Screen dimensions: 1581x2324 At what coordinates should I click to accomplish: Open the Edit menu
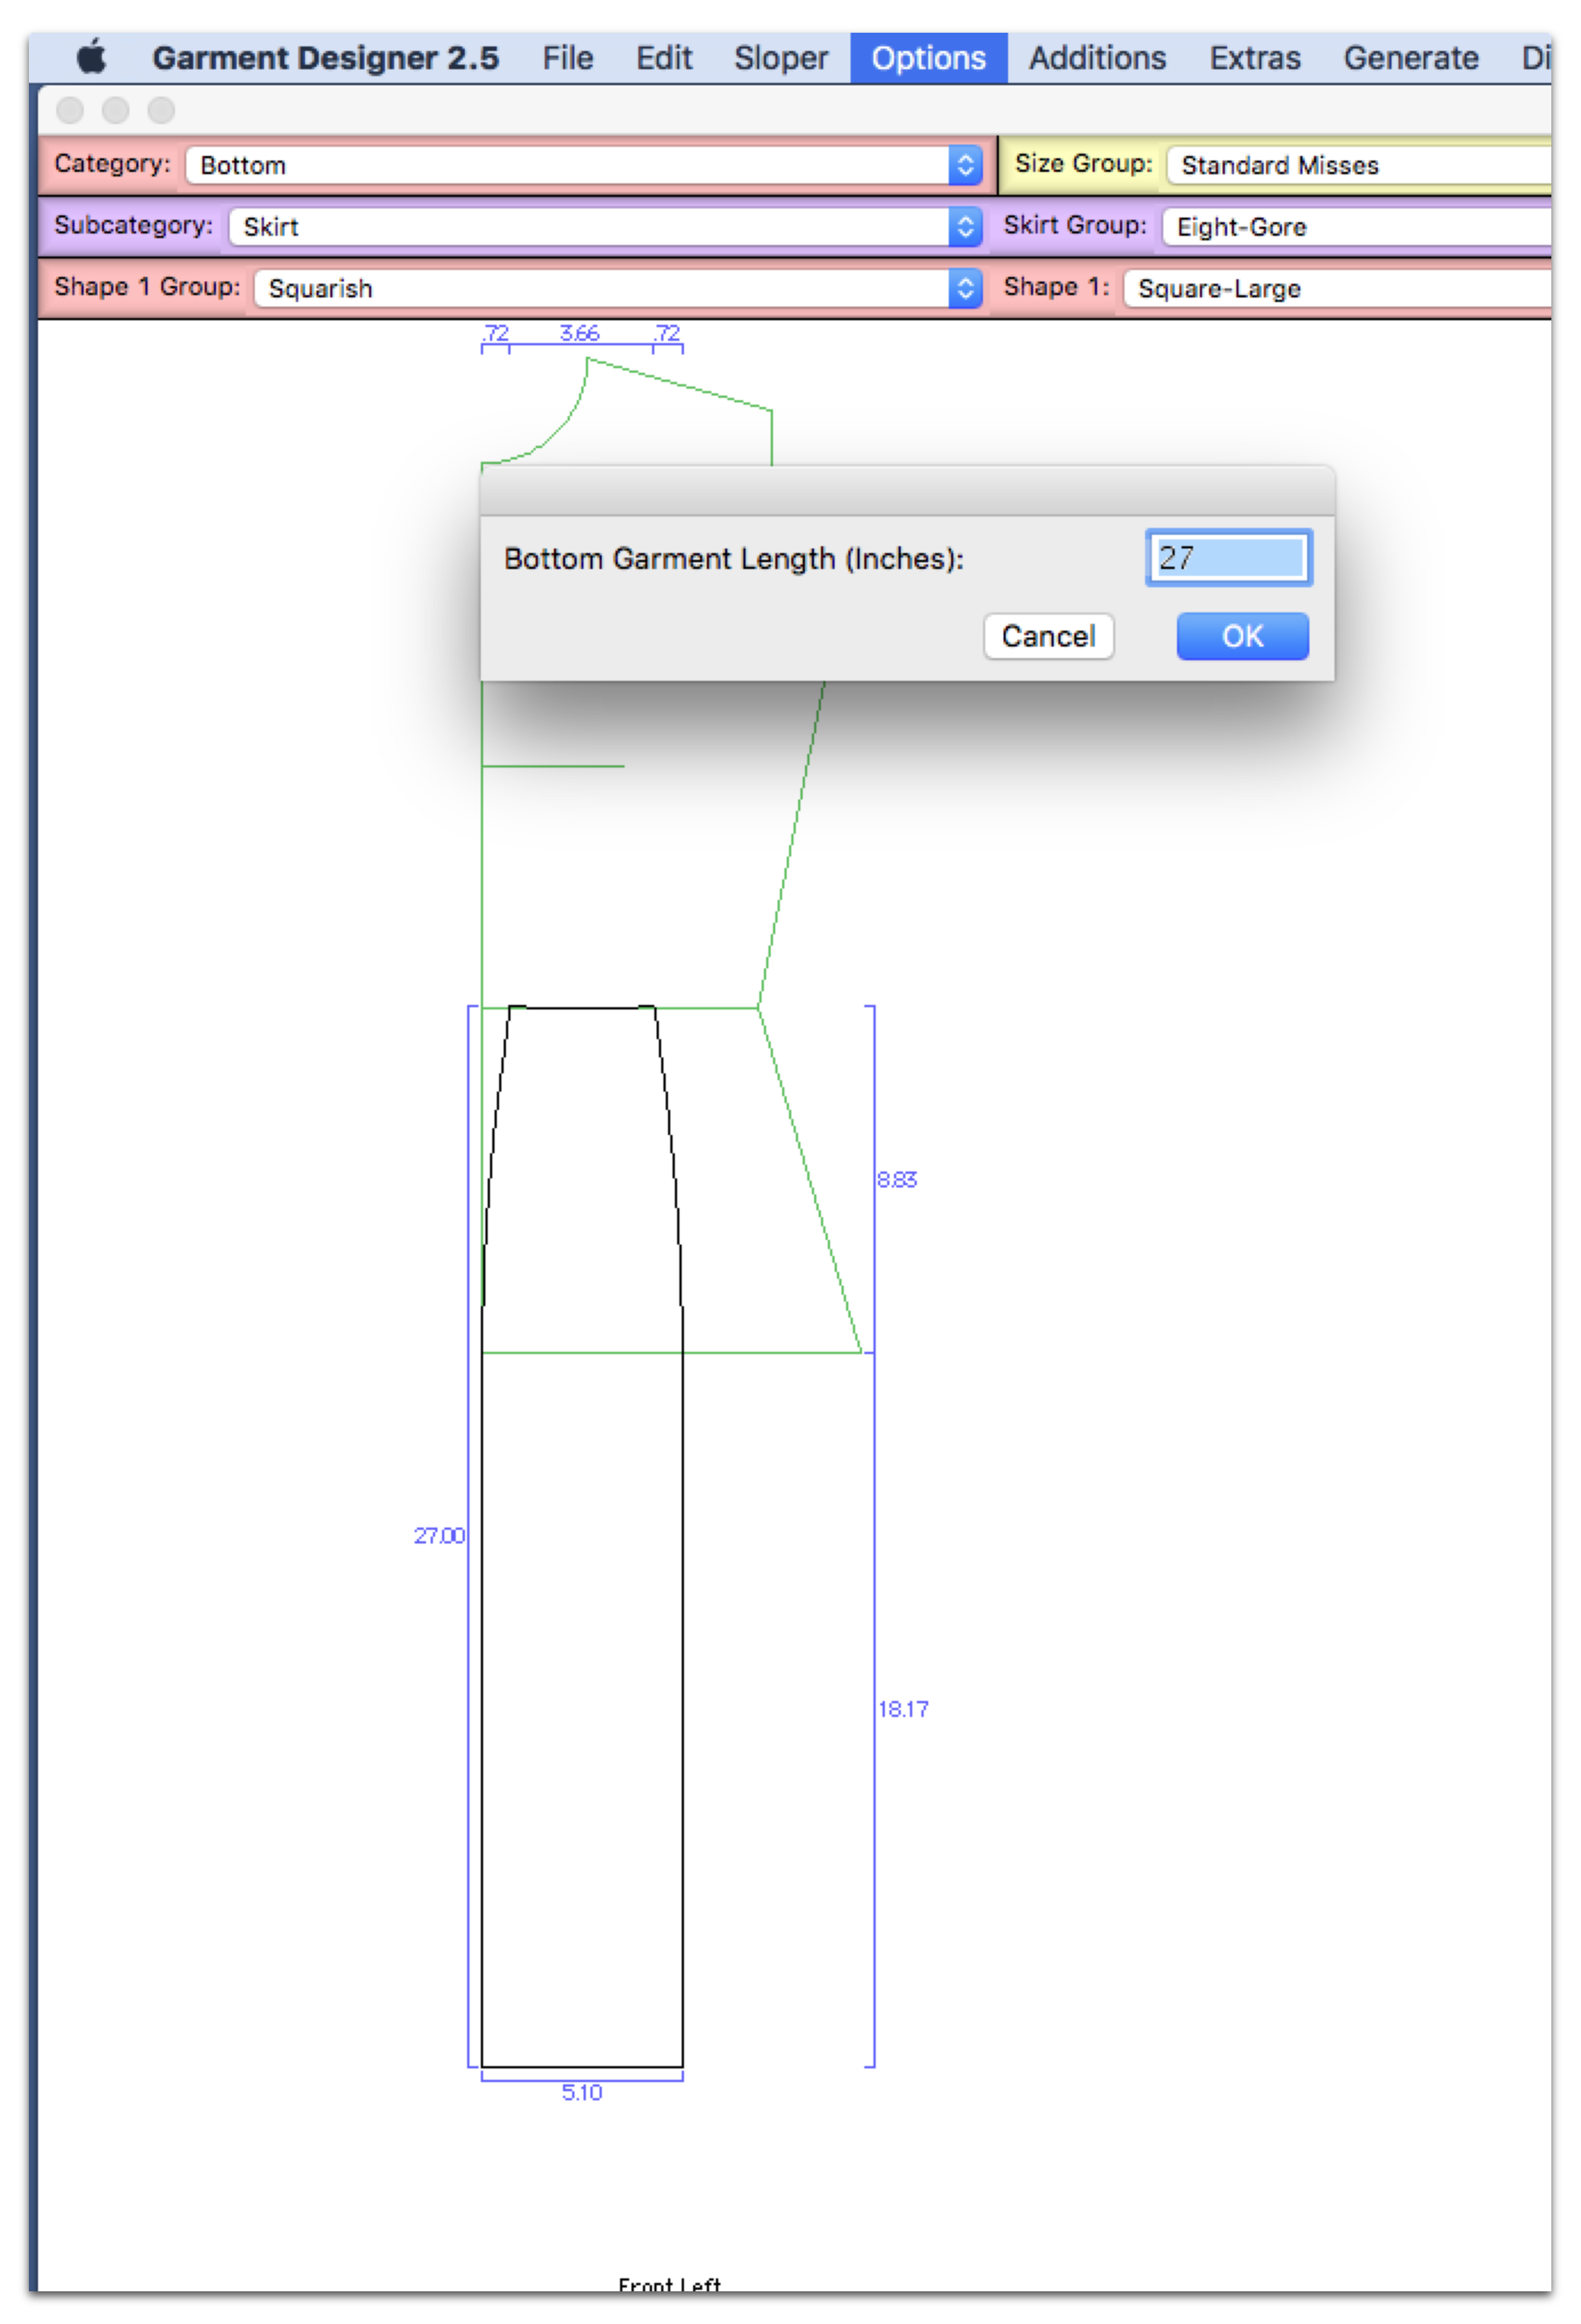click(x=664, y=58)
